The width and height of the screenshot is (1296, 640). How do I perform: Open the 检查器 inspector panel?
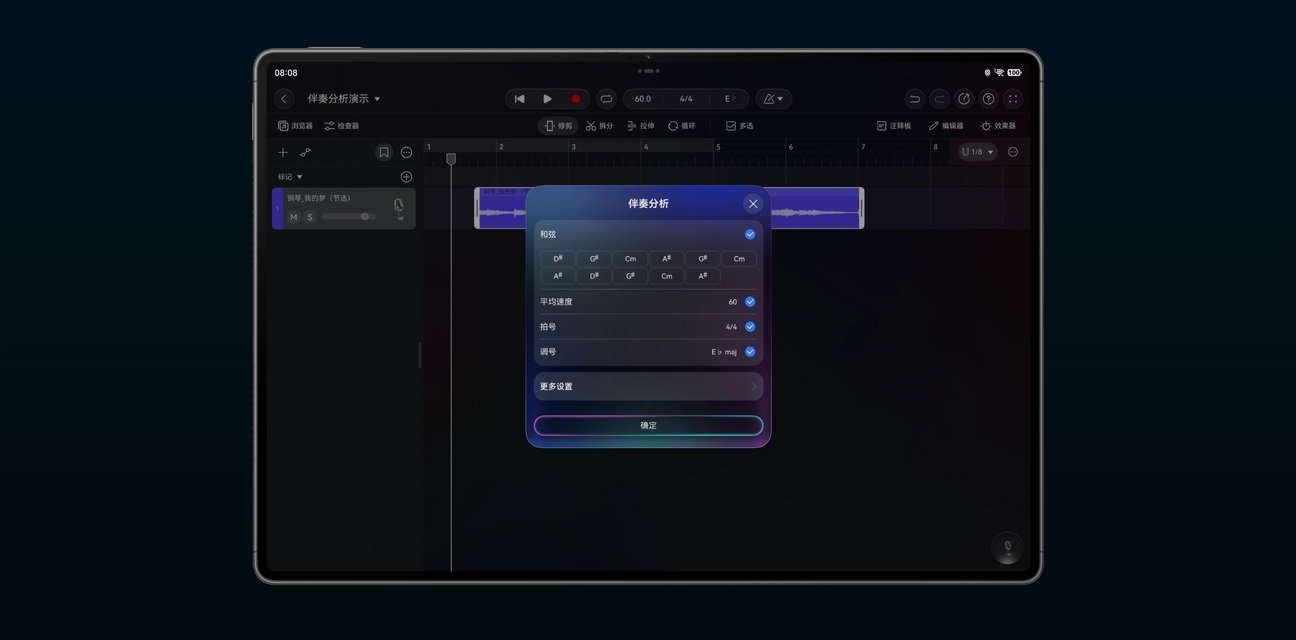341,126
